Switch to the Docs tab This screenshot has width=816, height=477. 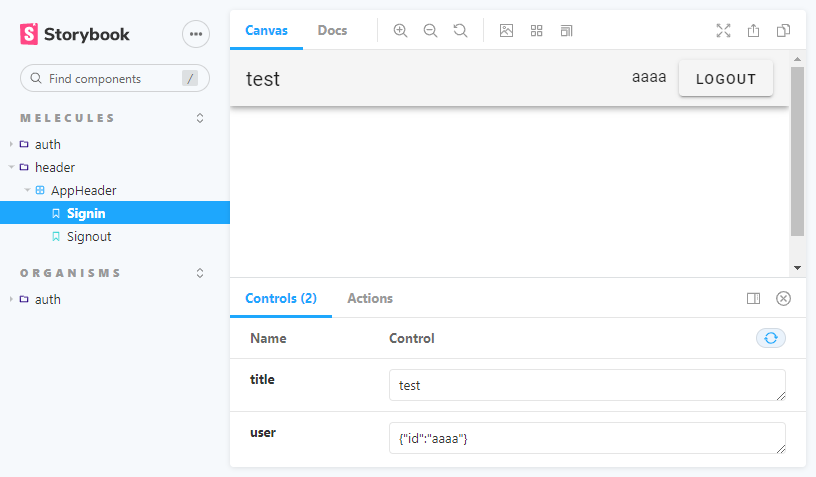point(332,31)
